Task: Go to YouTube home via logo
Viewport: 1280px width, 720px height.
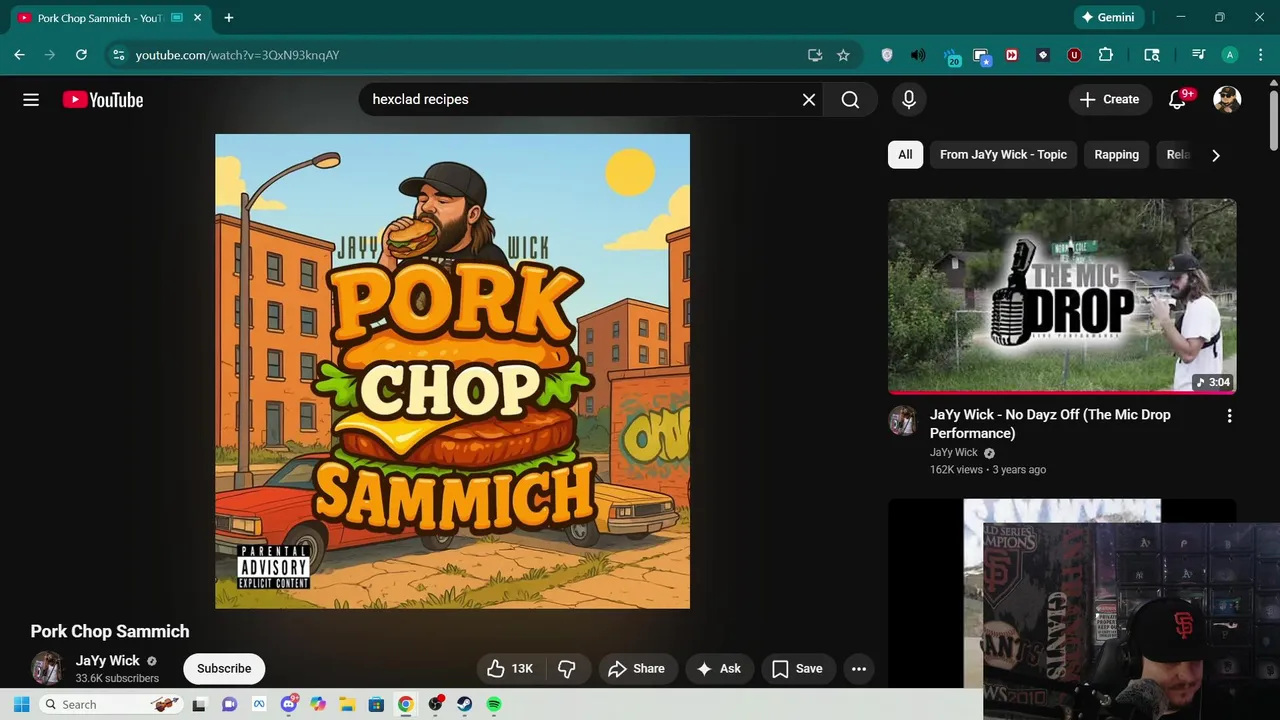Action: 103,99
